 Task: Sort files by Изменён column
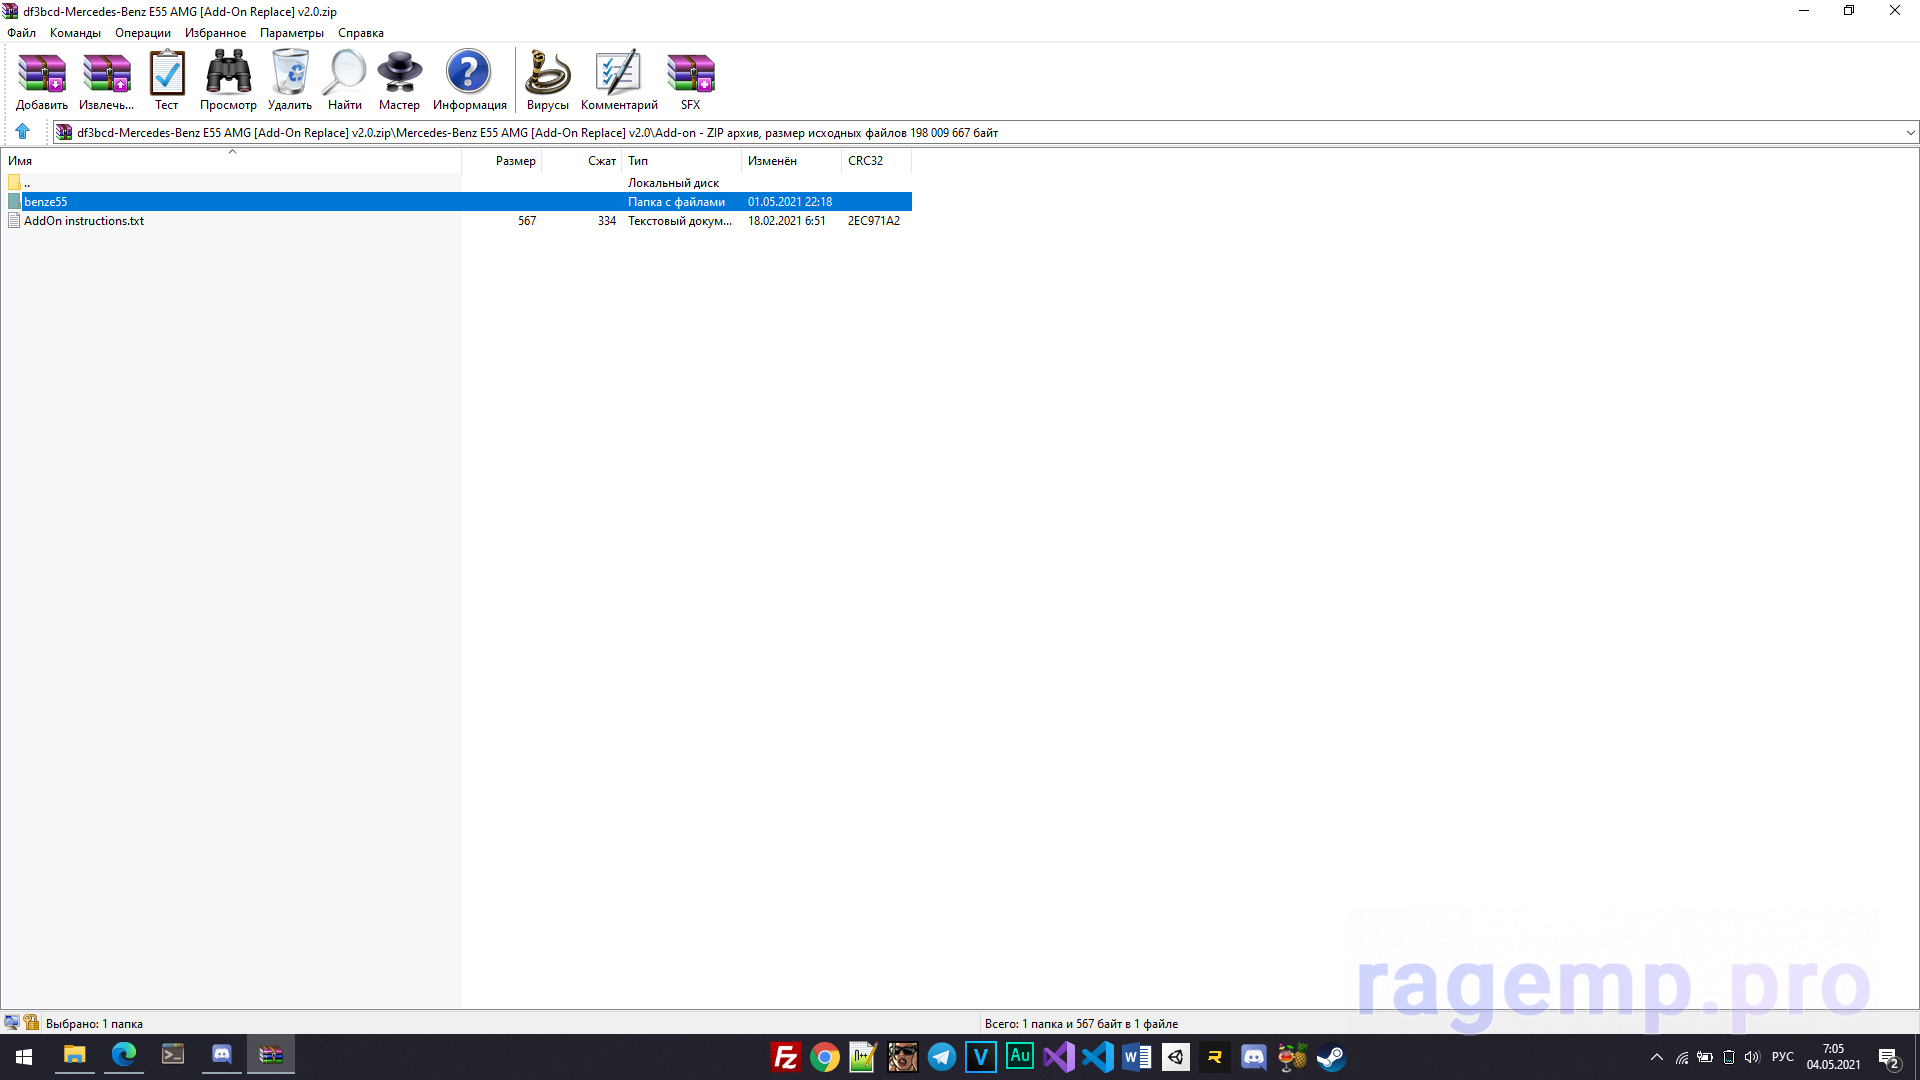(792, 161)
